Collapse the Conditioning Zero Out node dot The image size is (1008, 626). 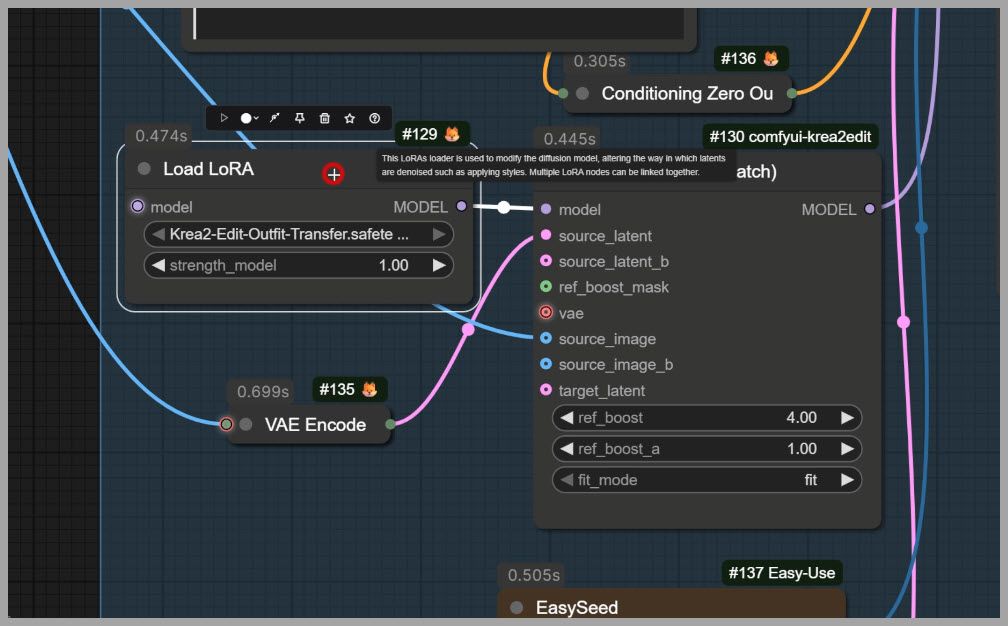[582, 94]
